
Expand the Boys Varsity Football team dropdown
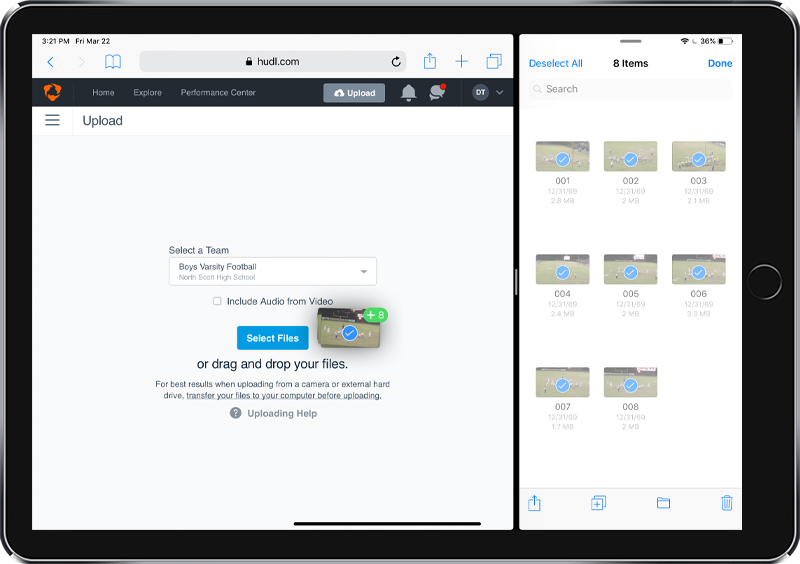(x=272, y=271)
